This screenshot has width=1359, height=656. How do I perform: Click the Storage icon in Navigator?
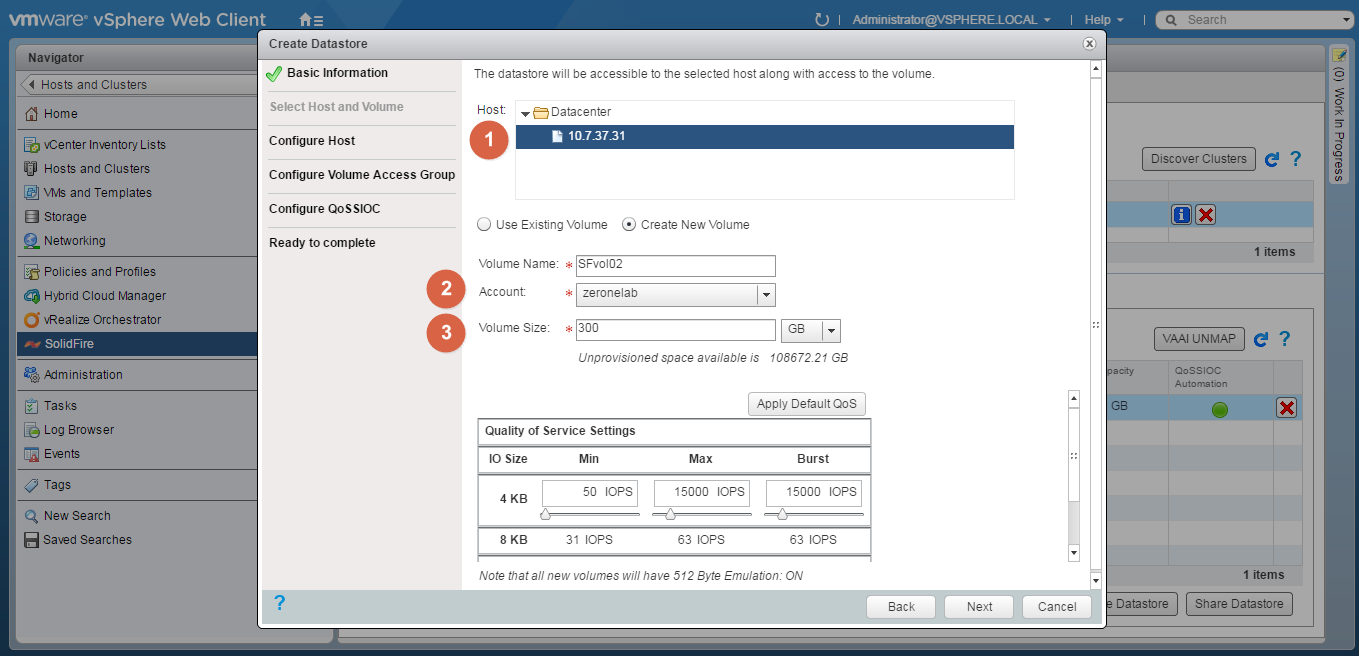tap(31, 217)
